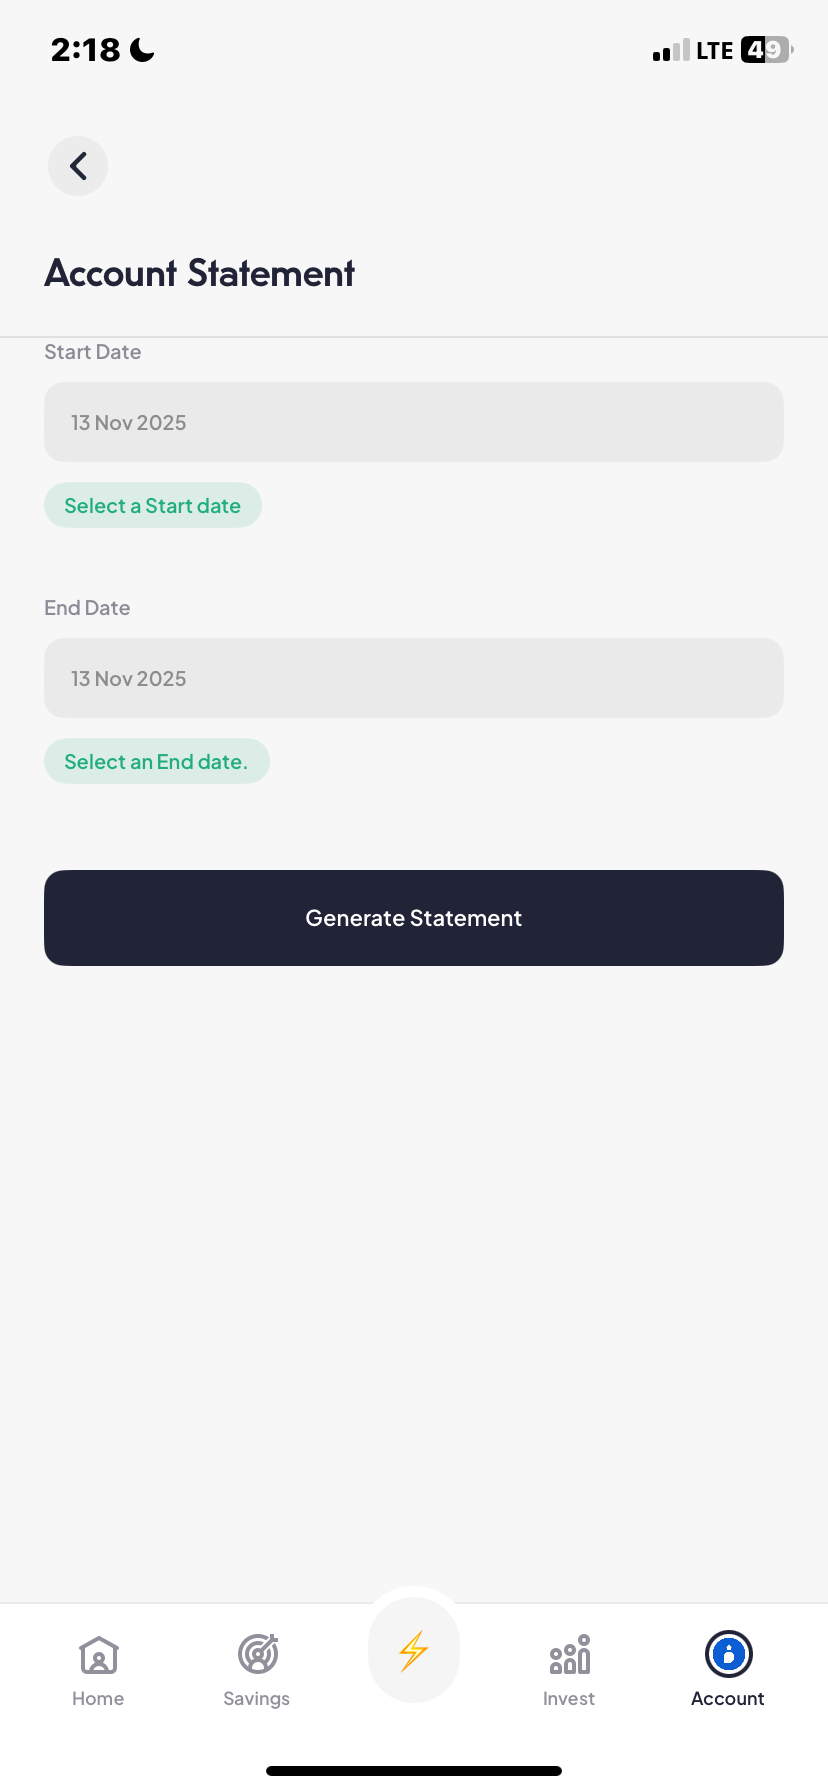The width and height of the screenshot is (828, 1792).
Task: Click the "Select an End date." chip
Action: 156,762
